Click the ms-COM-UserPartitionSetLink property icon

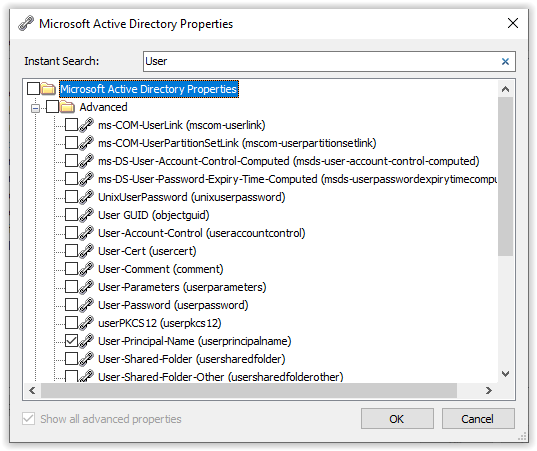pyautogui.click(x=86, y=143)
